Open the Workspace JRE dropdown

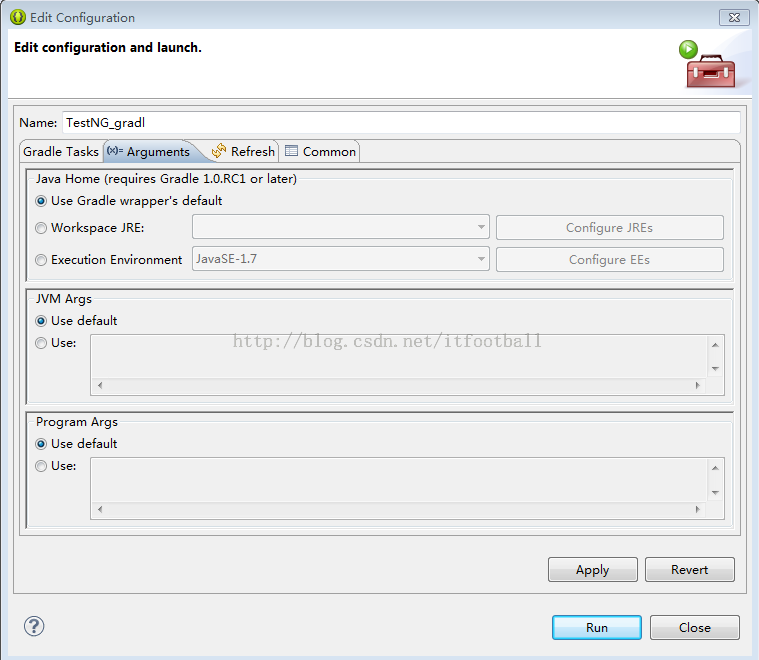341,227
